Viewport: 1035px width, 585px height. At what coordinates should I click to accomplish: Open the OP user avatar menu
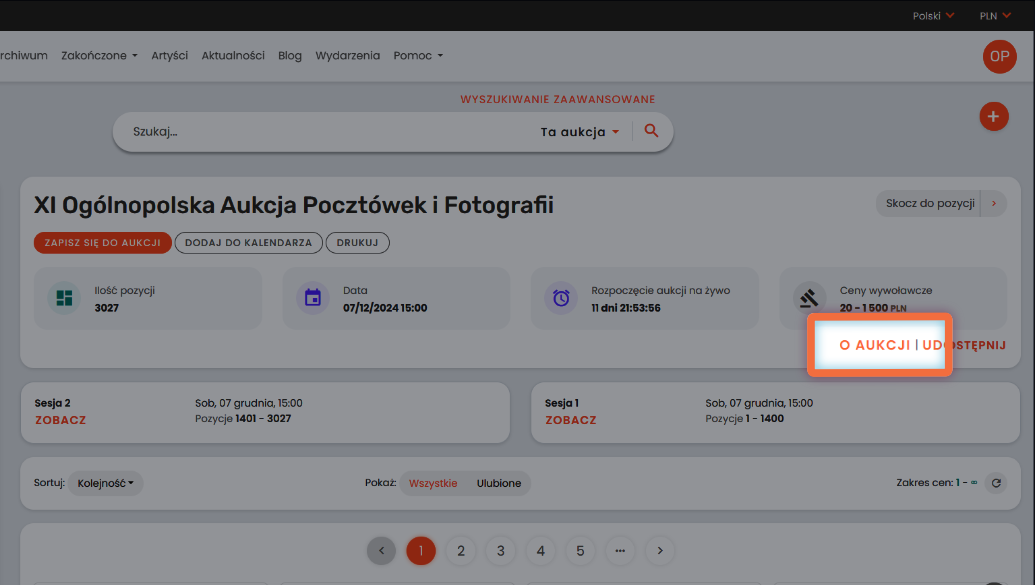[x=999, y=56]
